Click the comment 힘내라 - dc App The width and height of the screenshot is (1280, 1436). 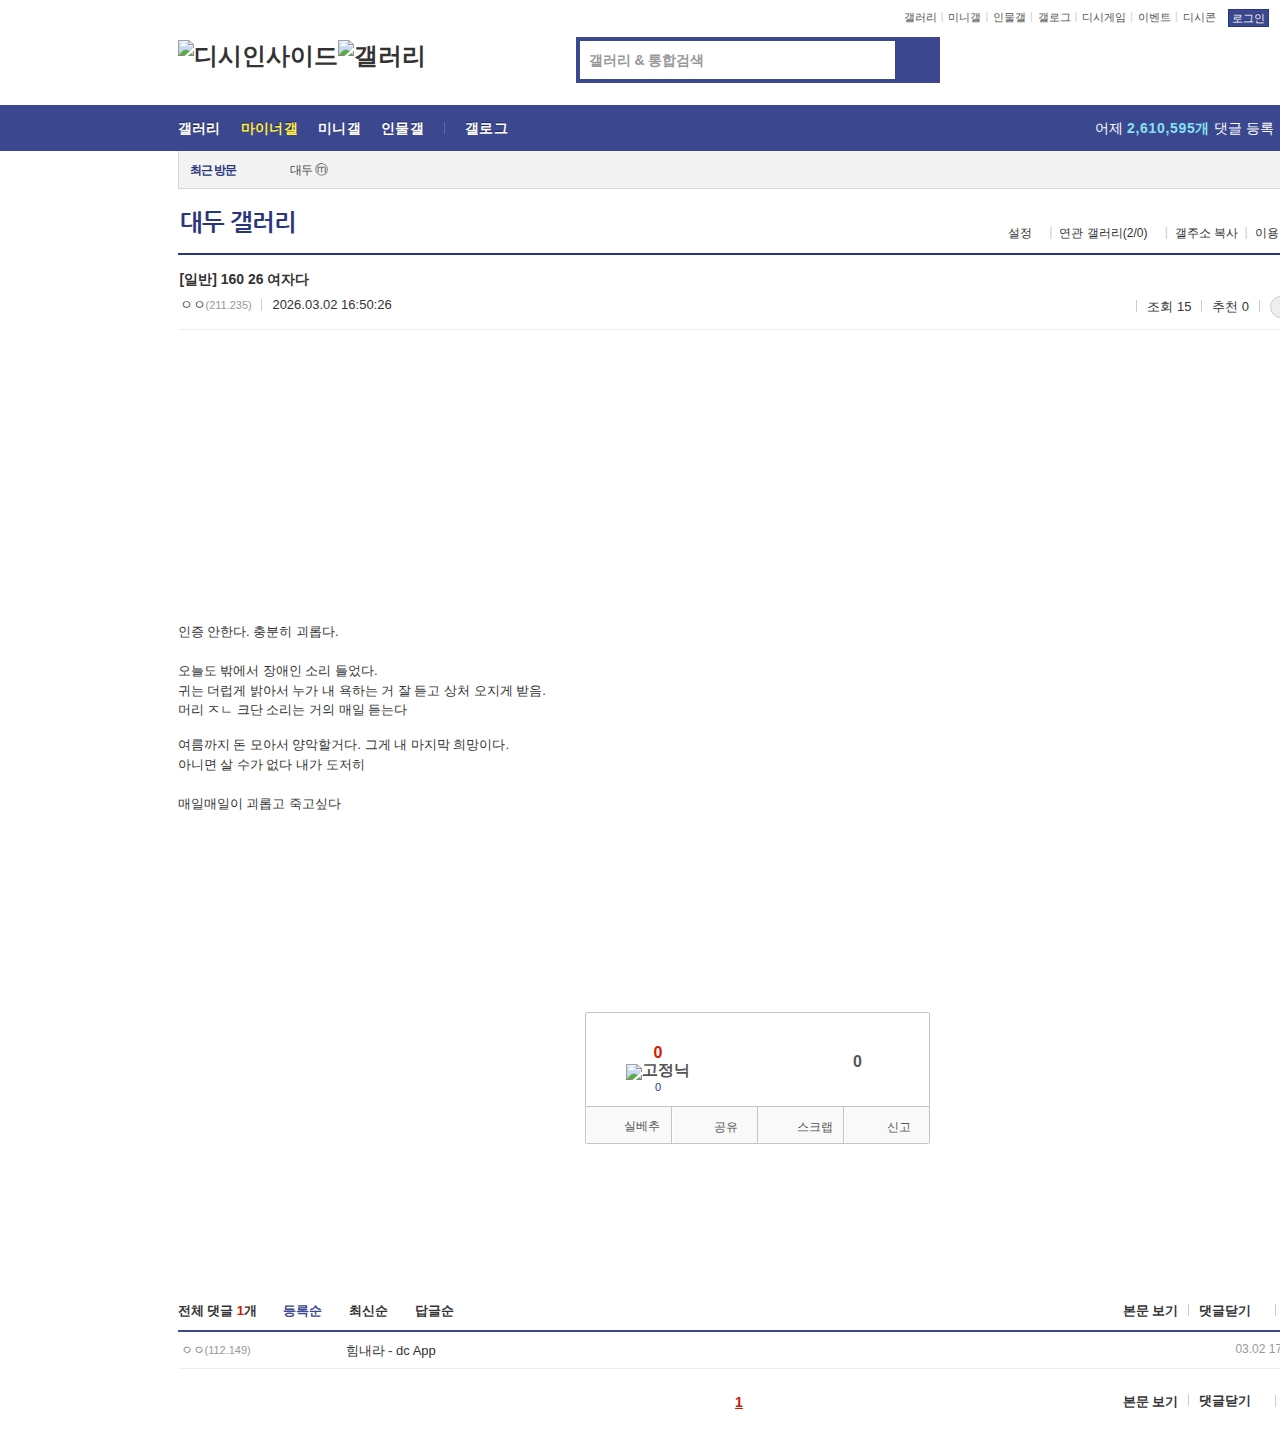click(391, 1351)
